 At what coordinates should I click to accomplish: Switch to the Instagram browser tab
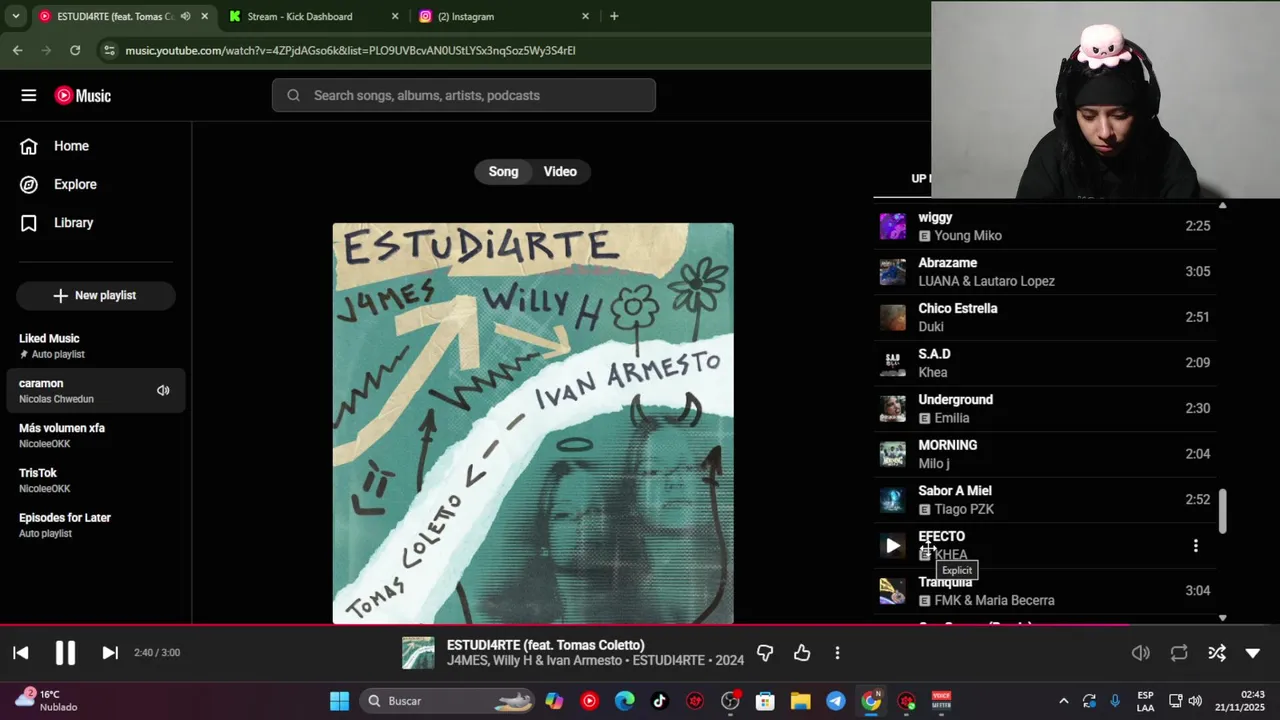(x=502, y=16)
